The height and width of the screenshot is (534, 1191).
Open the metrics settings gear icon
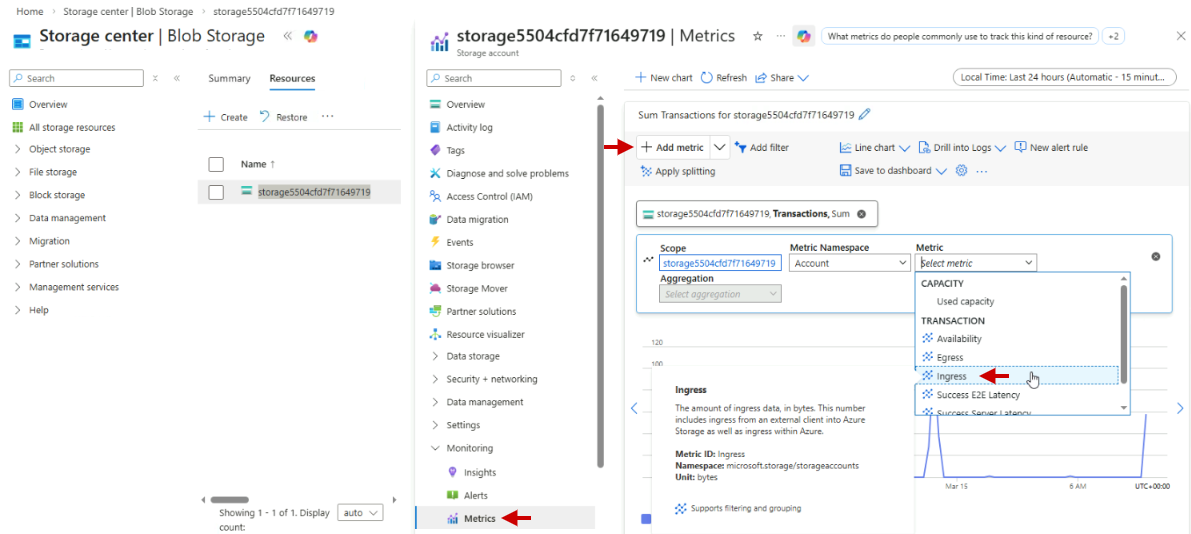[961, 171]
